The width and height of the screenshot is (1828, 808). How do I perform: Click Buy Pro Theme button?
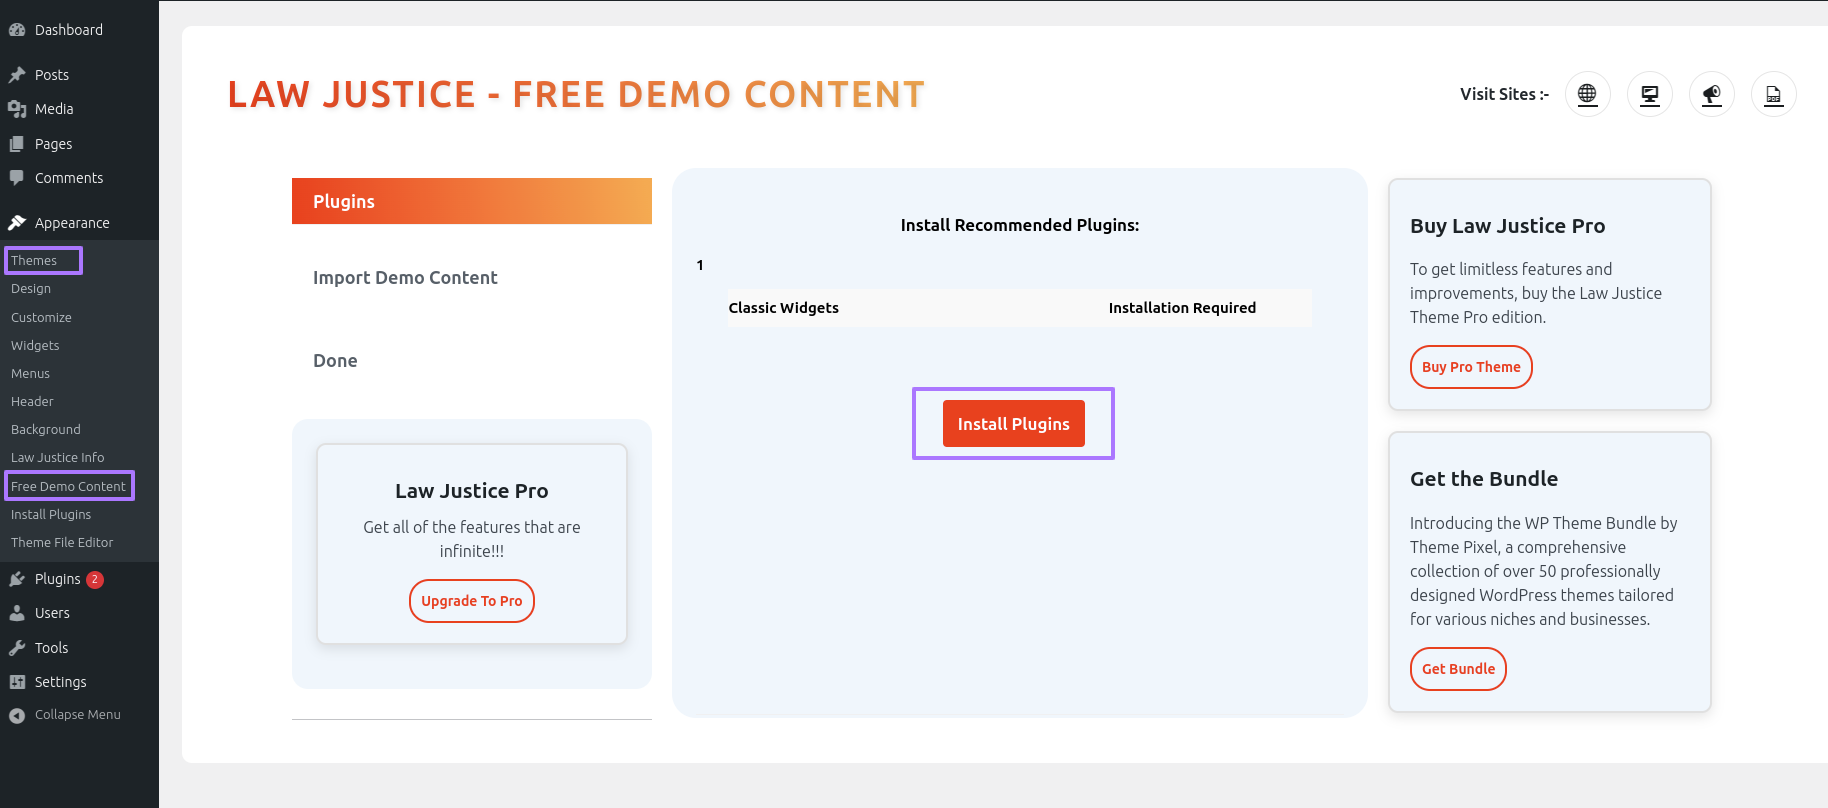(x=1471, y=367)
